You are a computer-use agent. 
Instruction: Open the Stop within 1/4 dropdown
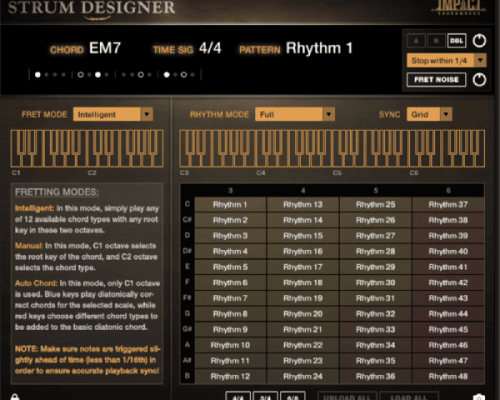pos(446,60)
